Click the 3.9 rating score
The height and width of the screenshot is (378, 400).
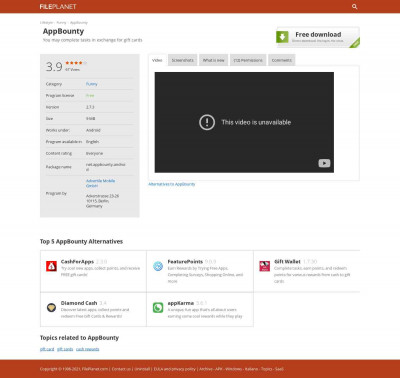coord(54,67)
